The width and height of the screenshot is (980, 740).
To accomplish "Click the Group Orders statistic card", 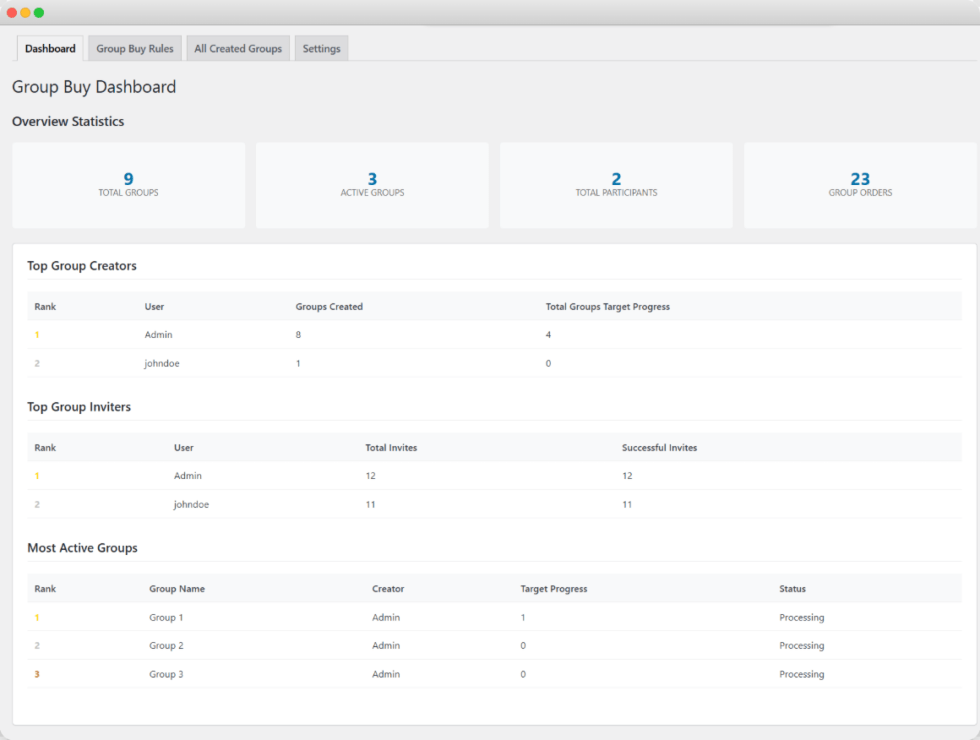I will click(x=860, y=185).
